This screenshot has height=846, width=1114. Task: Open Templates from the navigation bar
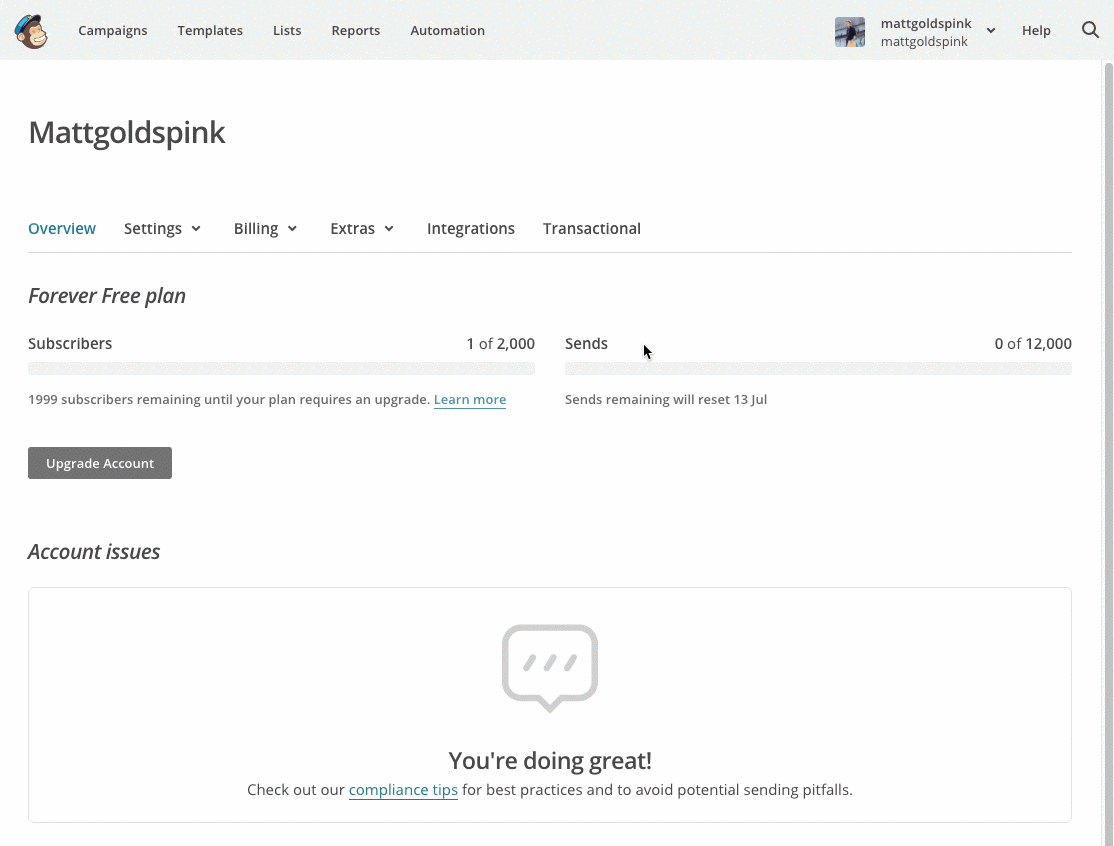pos(210,30)
